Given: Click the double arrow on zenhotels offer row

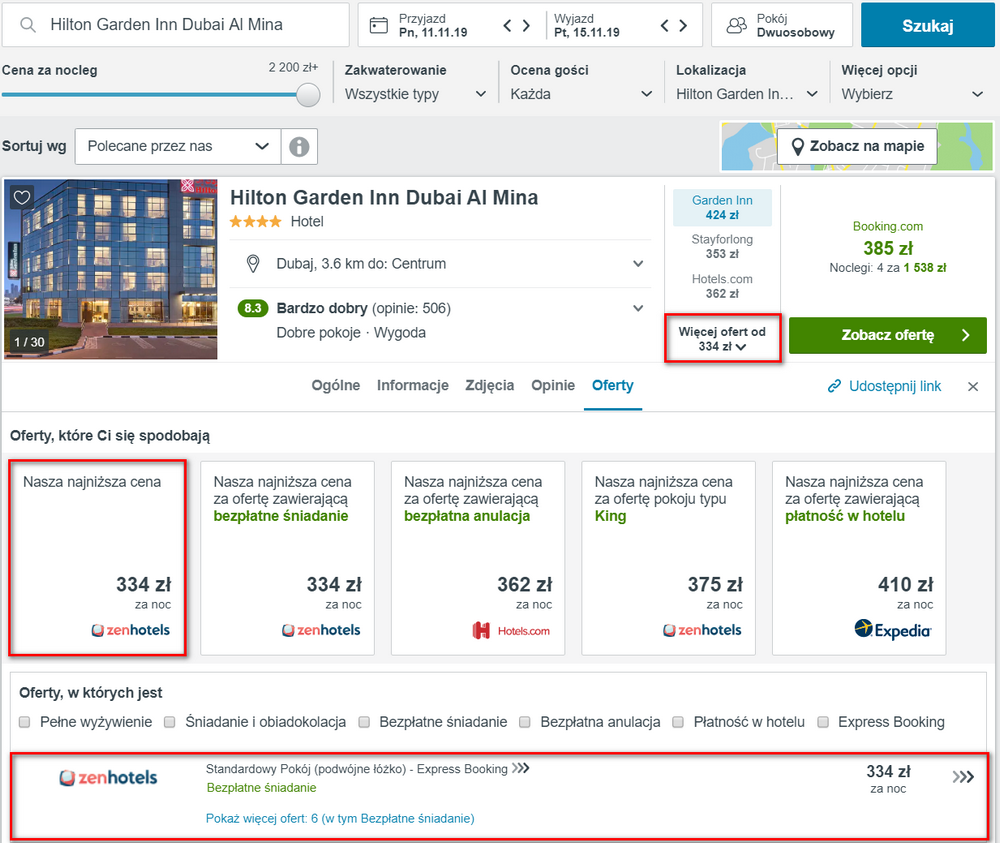Looking at the screenshot, I should 963,777.
